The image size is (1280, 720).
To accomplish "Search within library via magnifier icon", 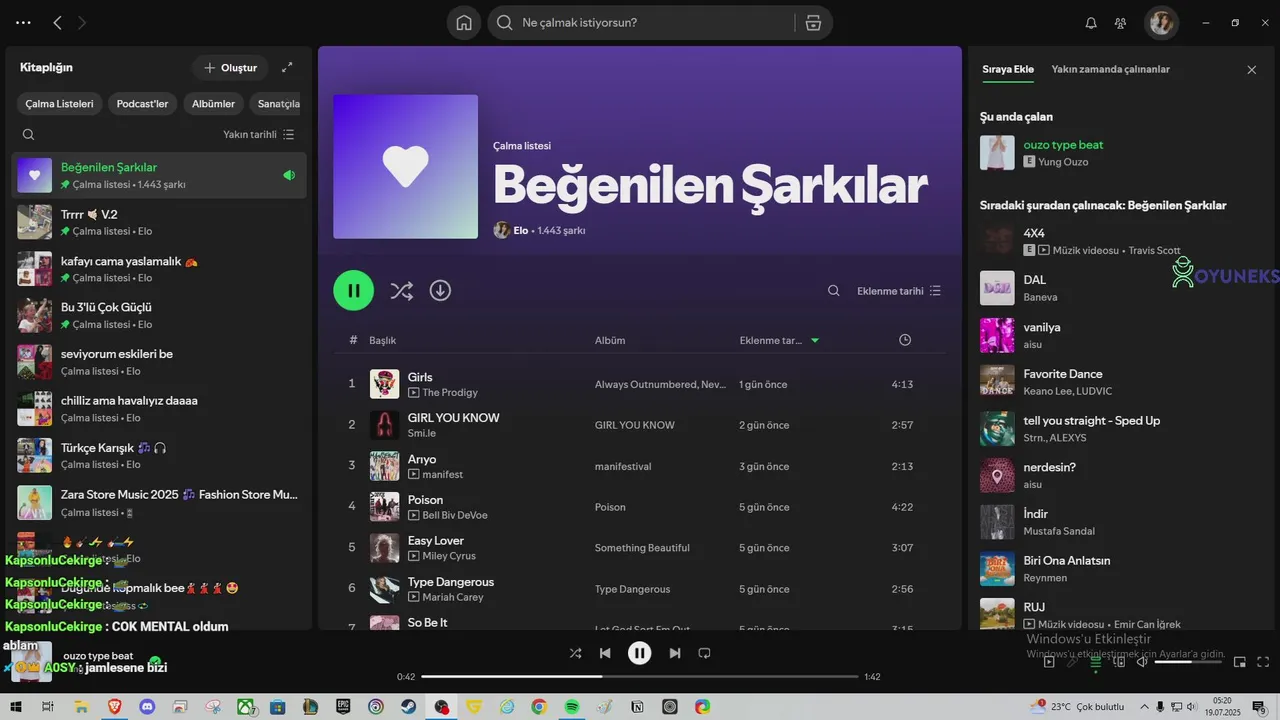I will (x=28, y=134).
